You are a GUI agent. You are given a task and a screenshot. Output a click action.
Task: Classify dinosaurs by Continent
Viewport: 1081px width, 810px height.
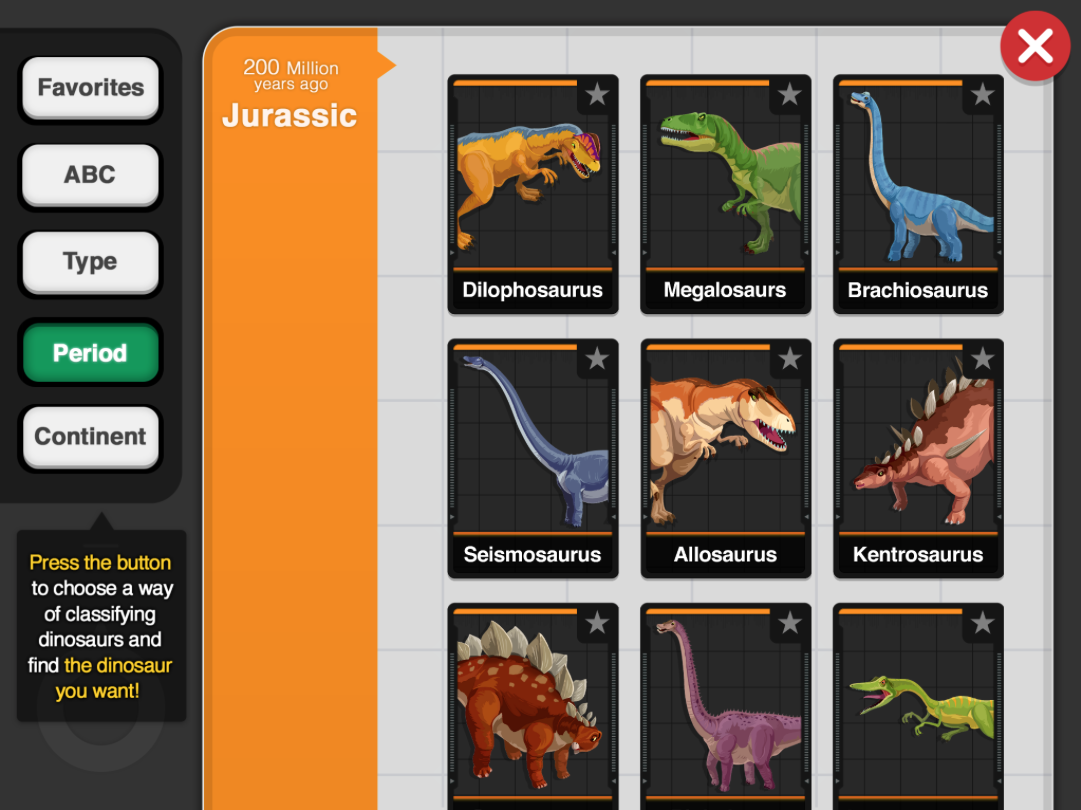[90, 437]
